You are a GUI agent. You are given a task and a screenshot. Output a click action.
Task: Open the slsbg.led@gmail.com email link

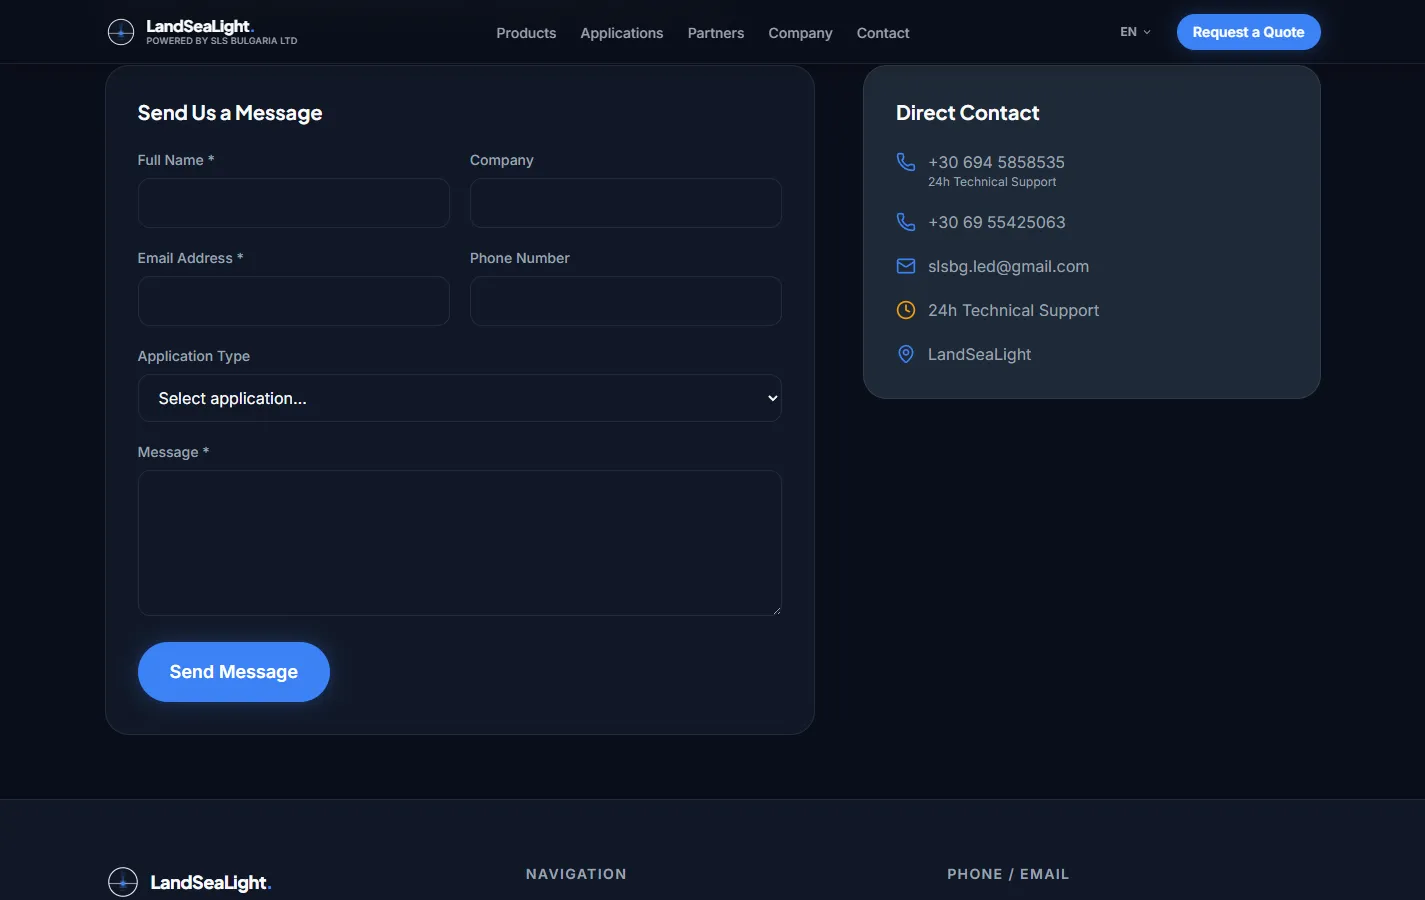pyautogui.click(x=1008, y=266)
